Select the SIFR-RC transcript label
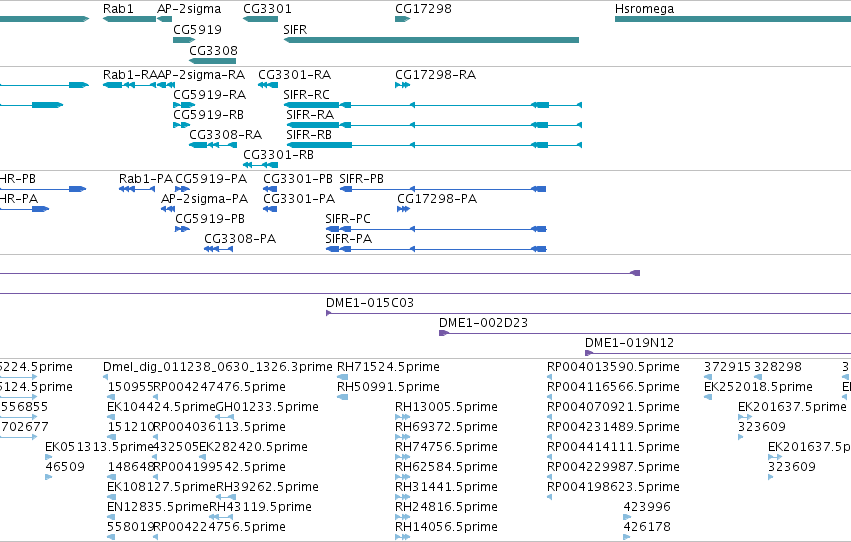Viewport: 851px width, 542px height. pos(306,95)
